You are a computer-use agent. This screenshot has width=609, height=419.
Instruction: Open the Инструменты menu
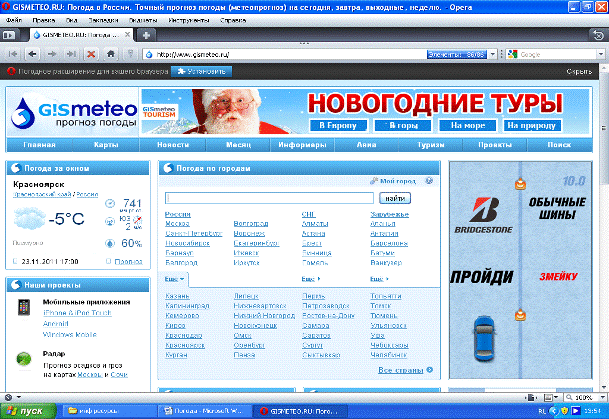[x=189, y=20]
